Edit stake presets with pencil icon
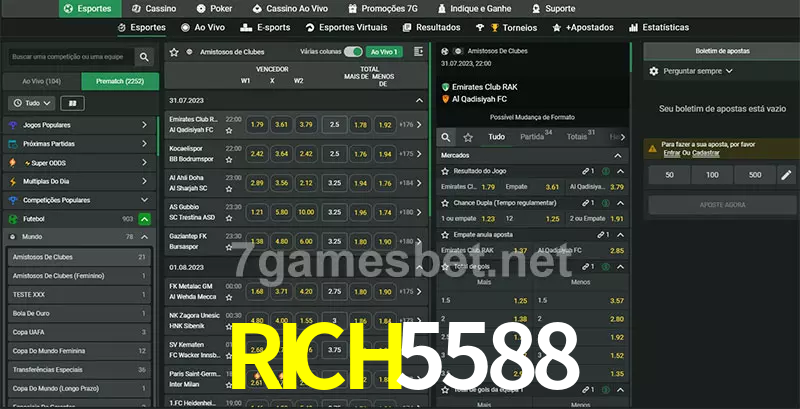 coord(786,175)
